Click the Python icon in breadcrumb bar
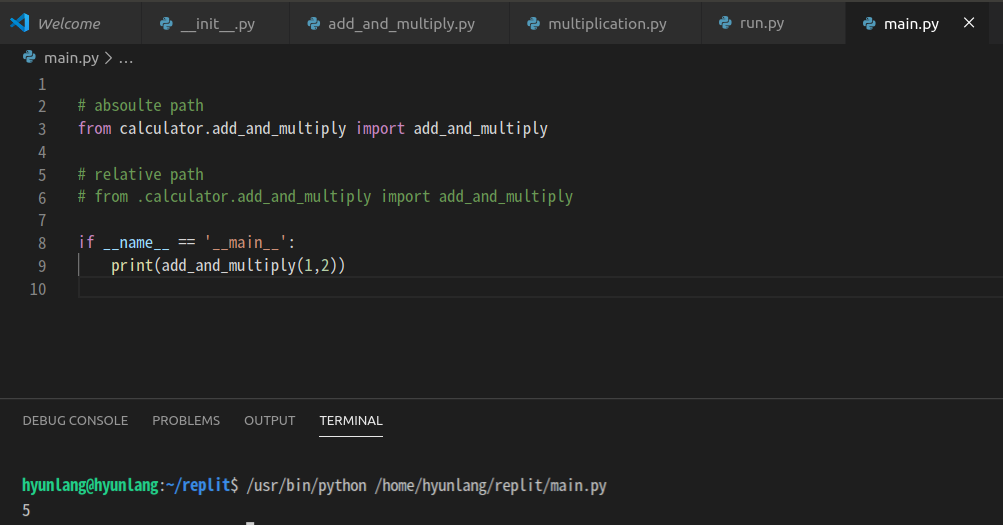1003x525 pixels. [x=29, y=58]
